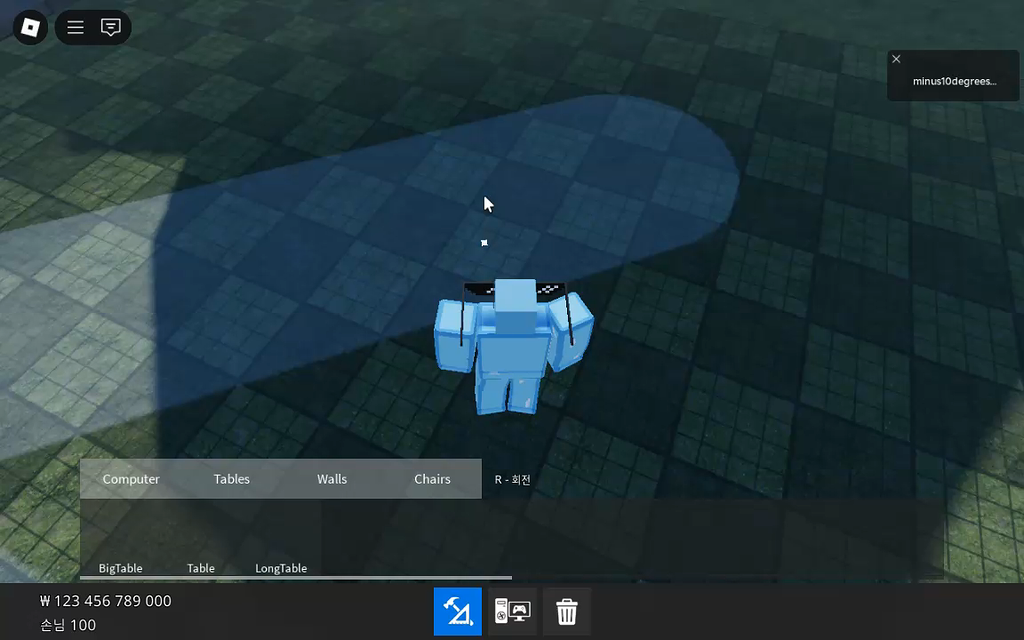This screenshot has width=1024, height=640.
Task: Switch to the Computer category tab
Action: click(131, 479)
